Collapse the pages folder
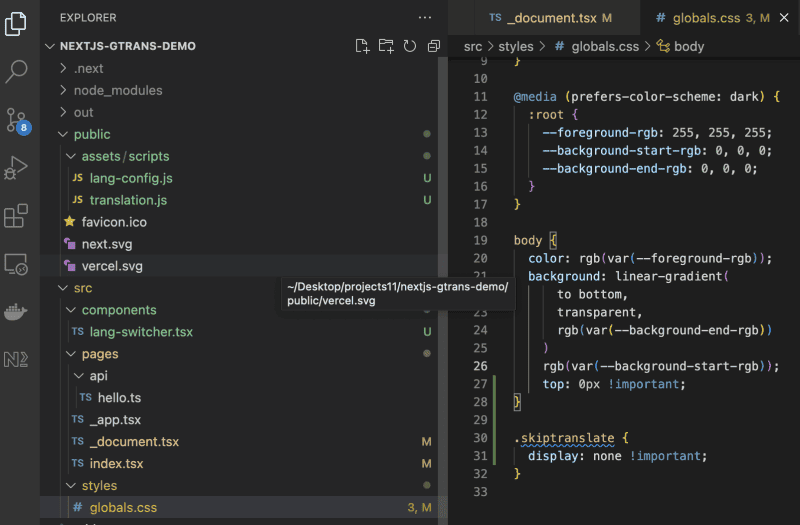 (99, 354)
